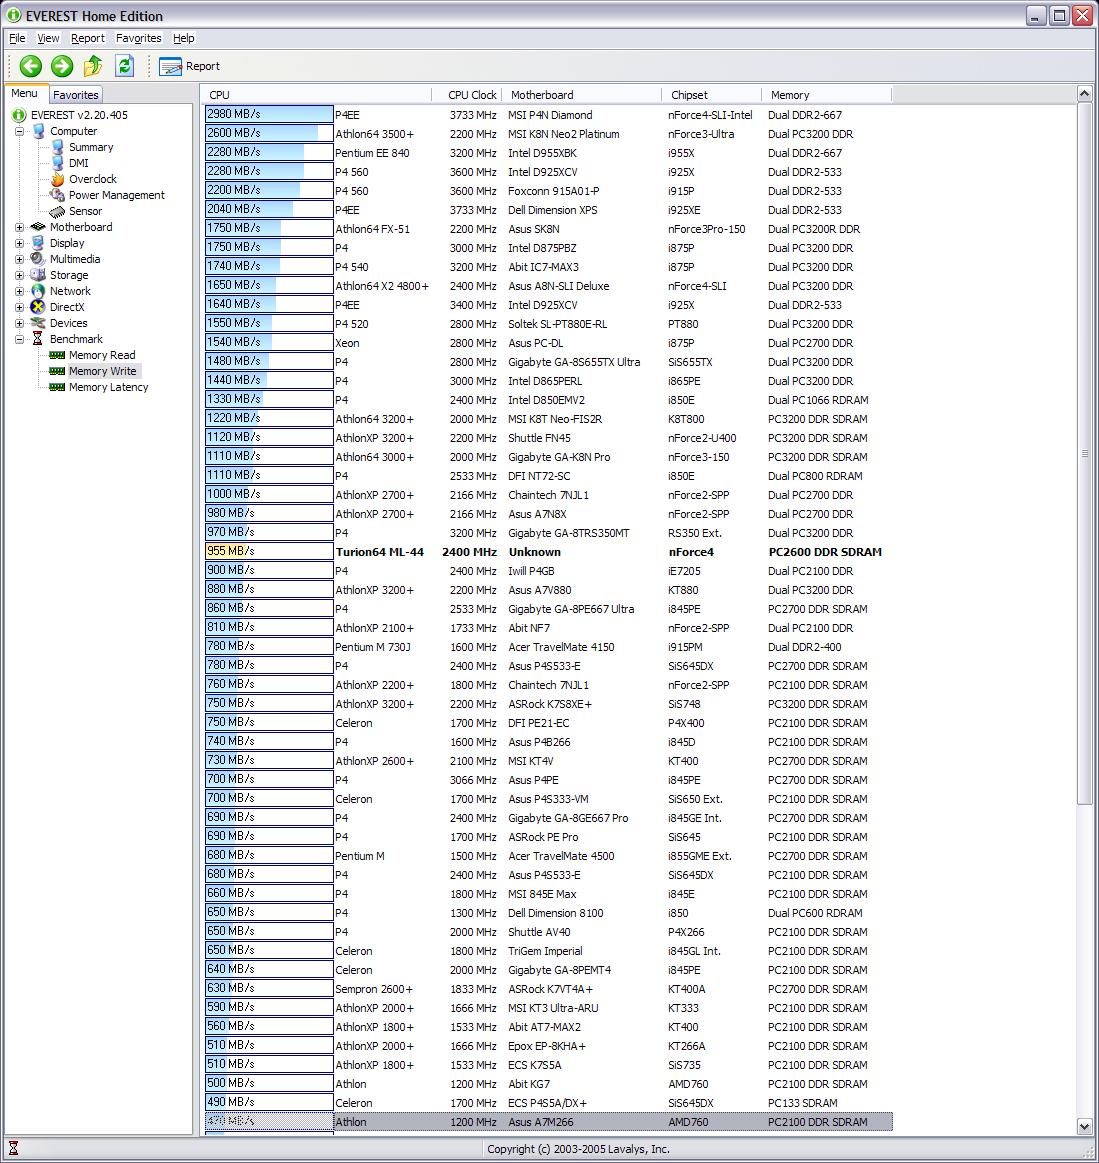The image size is (1099, 1163).
Task: Sort by the CPU column header
Action: coord(316,95)
